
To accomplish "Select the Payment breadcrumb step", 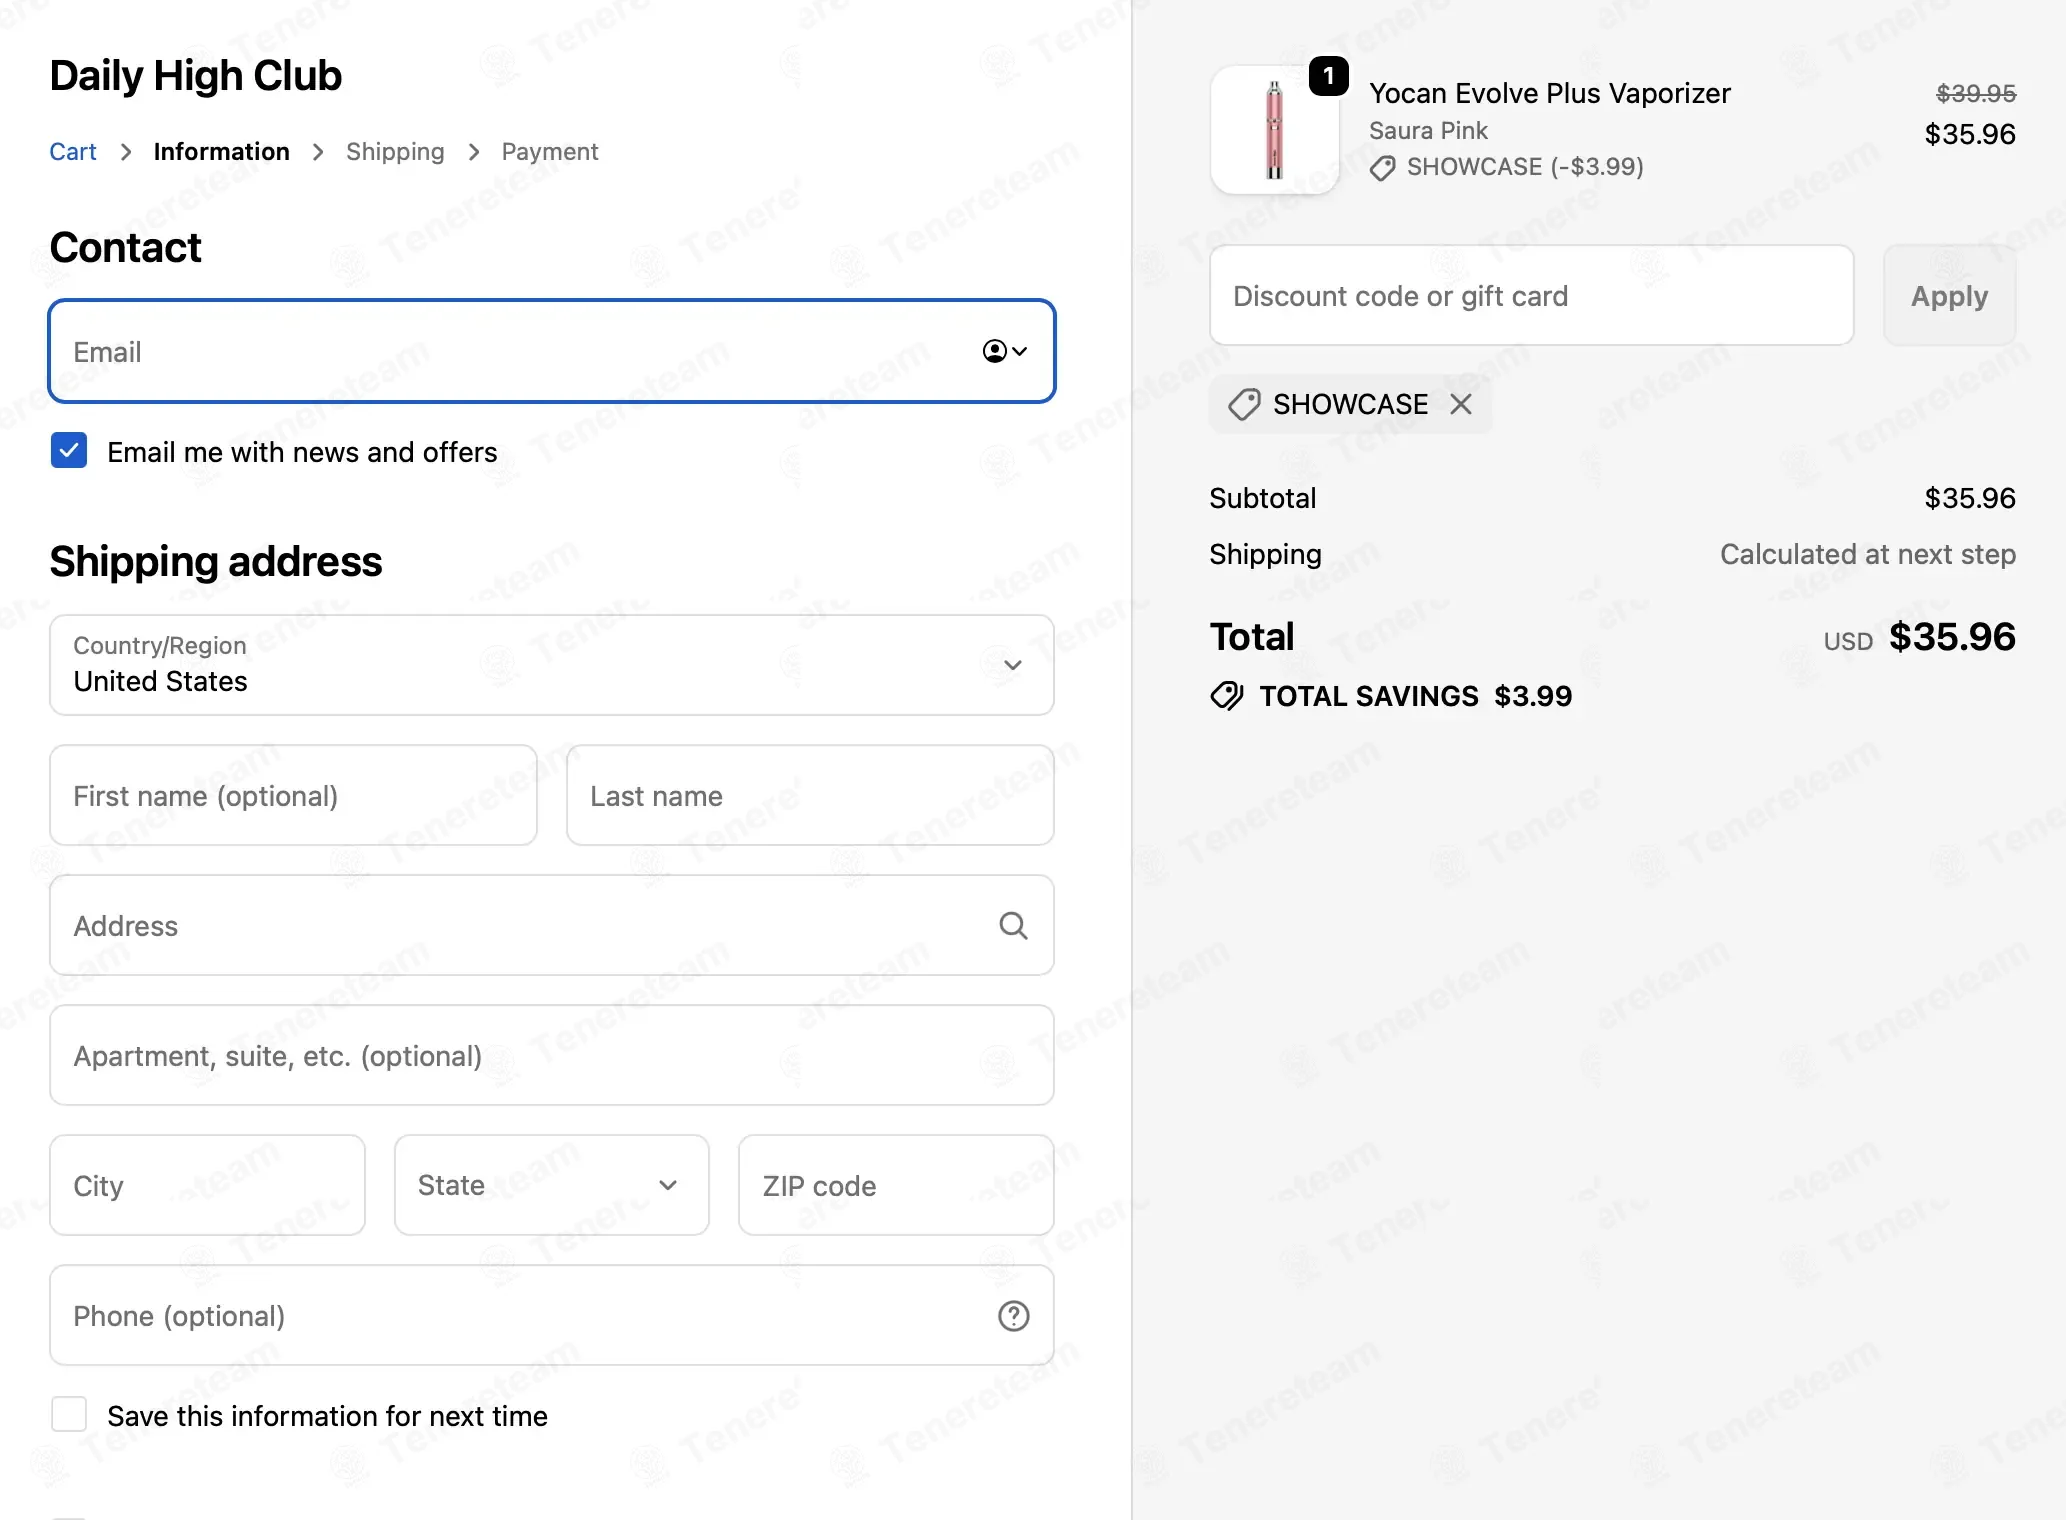I will [x=550, y=152].
